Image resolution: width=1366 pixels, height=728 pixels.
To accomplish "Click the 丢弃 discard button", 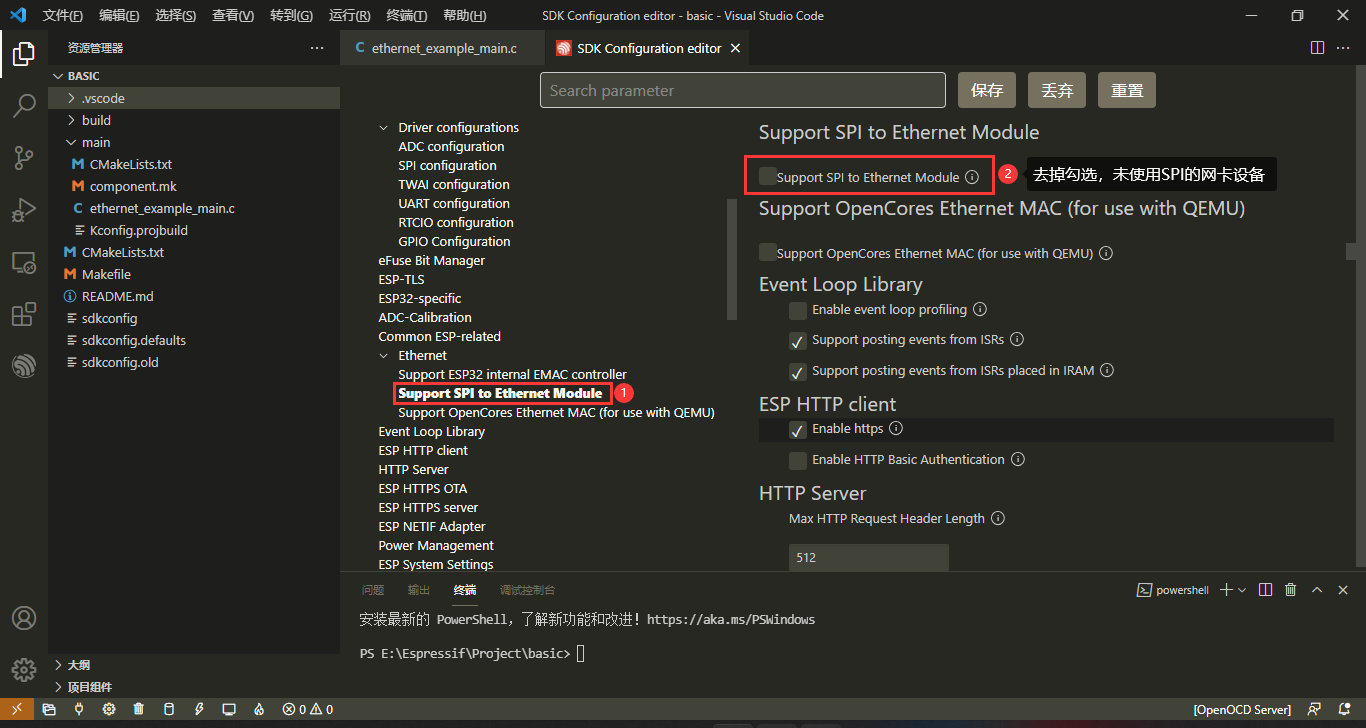I will coord(1057,90).
